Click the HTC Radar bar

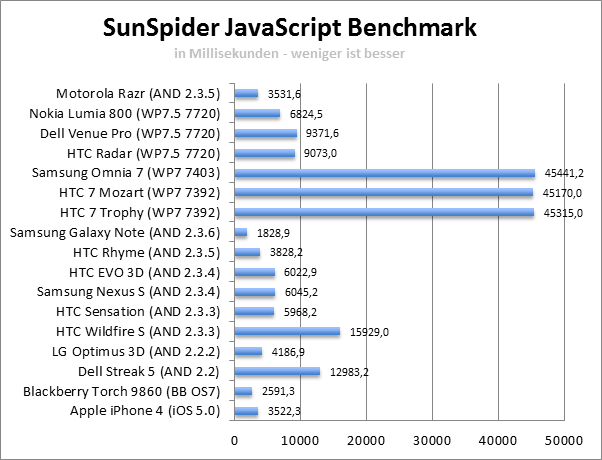click(x=265, y=153)
